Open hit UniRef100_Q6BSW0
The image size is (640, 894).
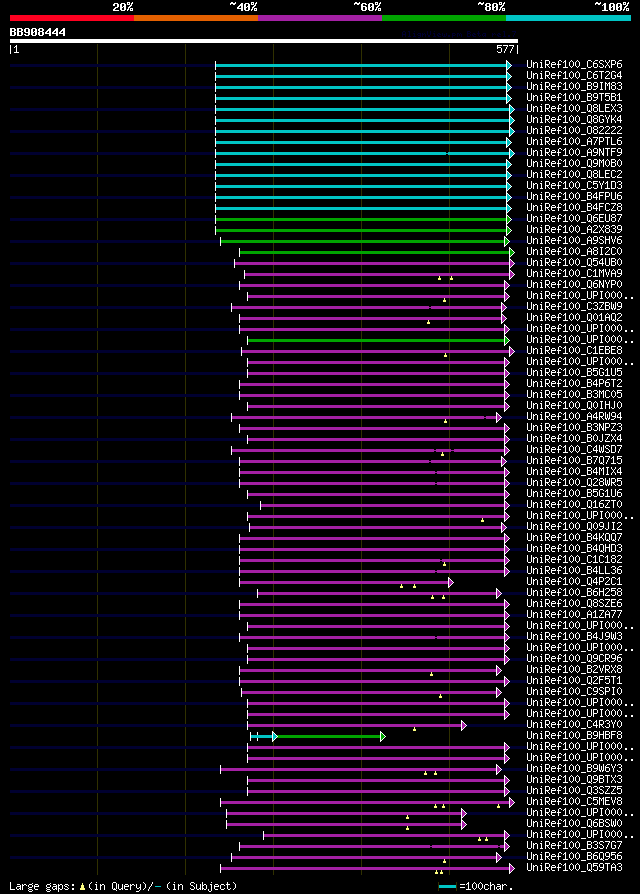pos(574,823)
